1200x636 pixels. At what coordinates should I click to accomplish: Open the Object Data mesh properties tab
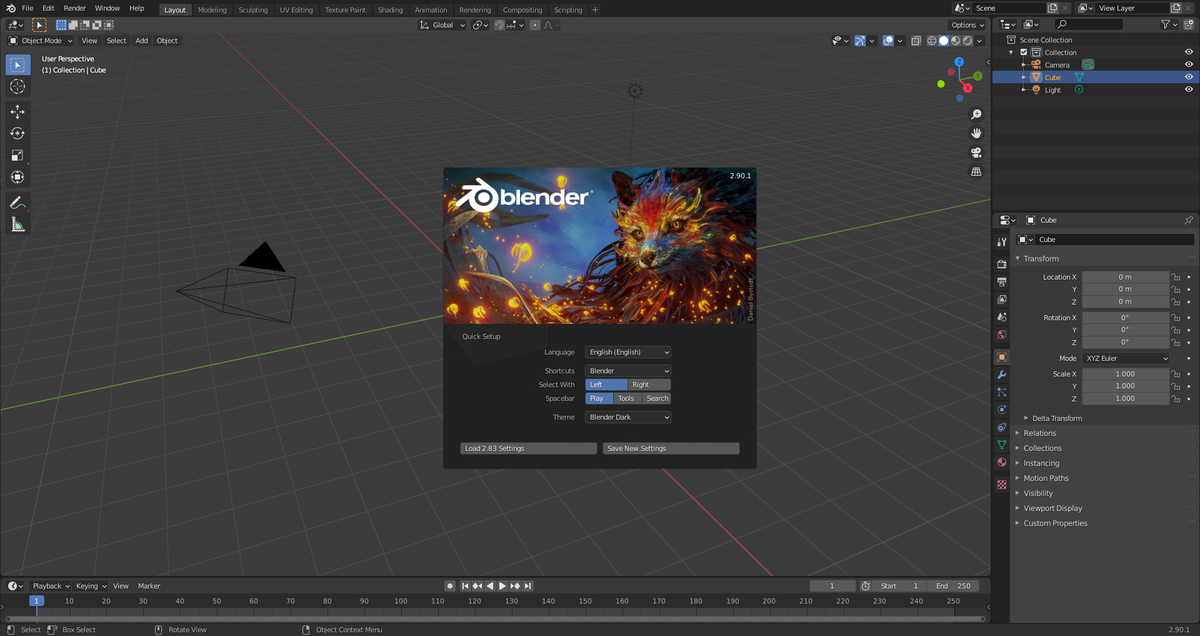coord(1002,444)
